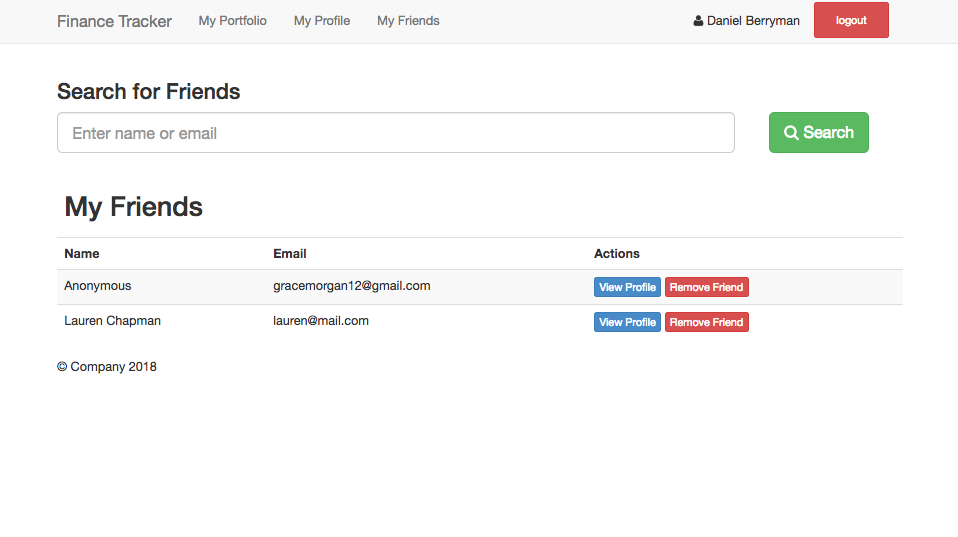Click the user icon beside Daniel Berryman
This screenshot has height=537, width=958.
pyautogui.click(x=698, y=21)
